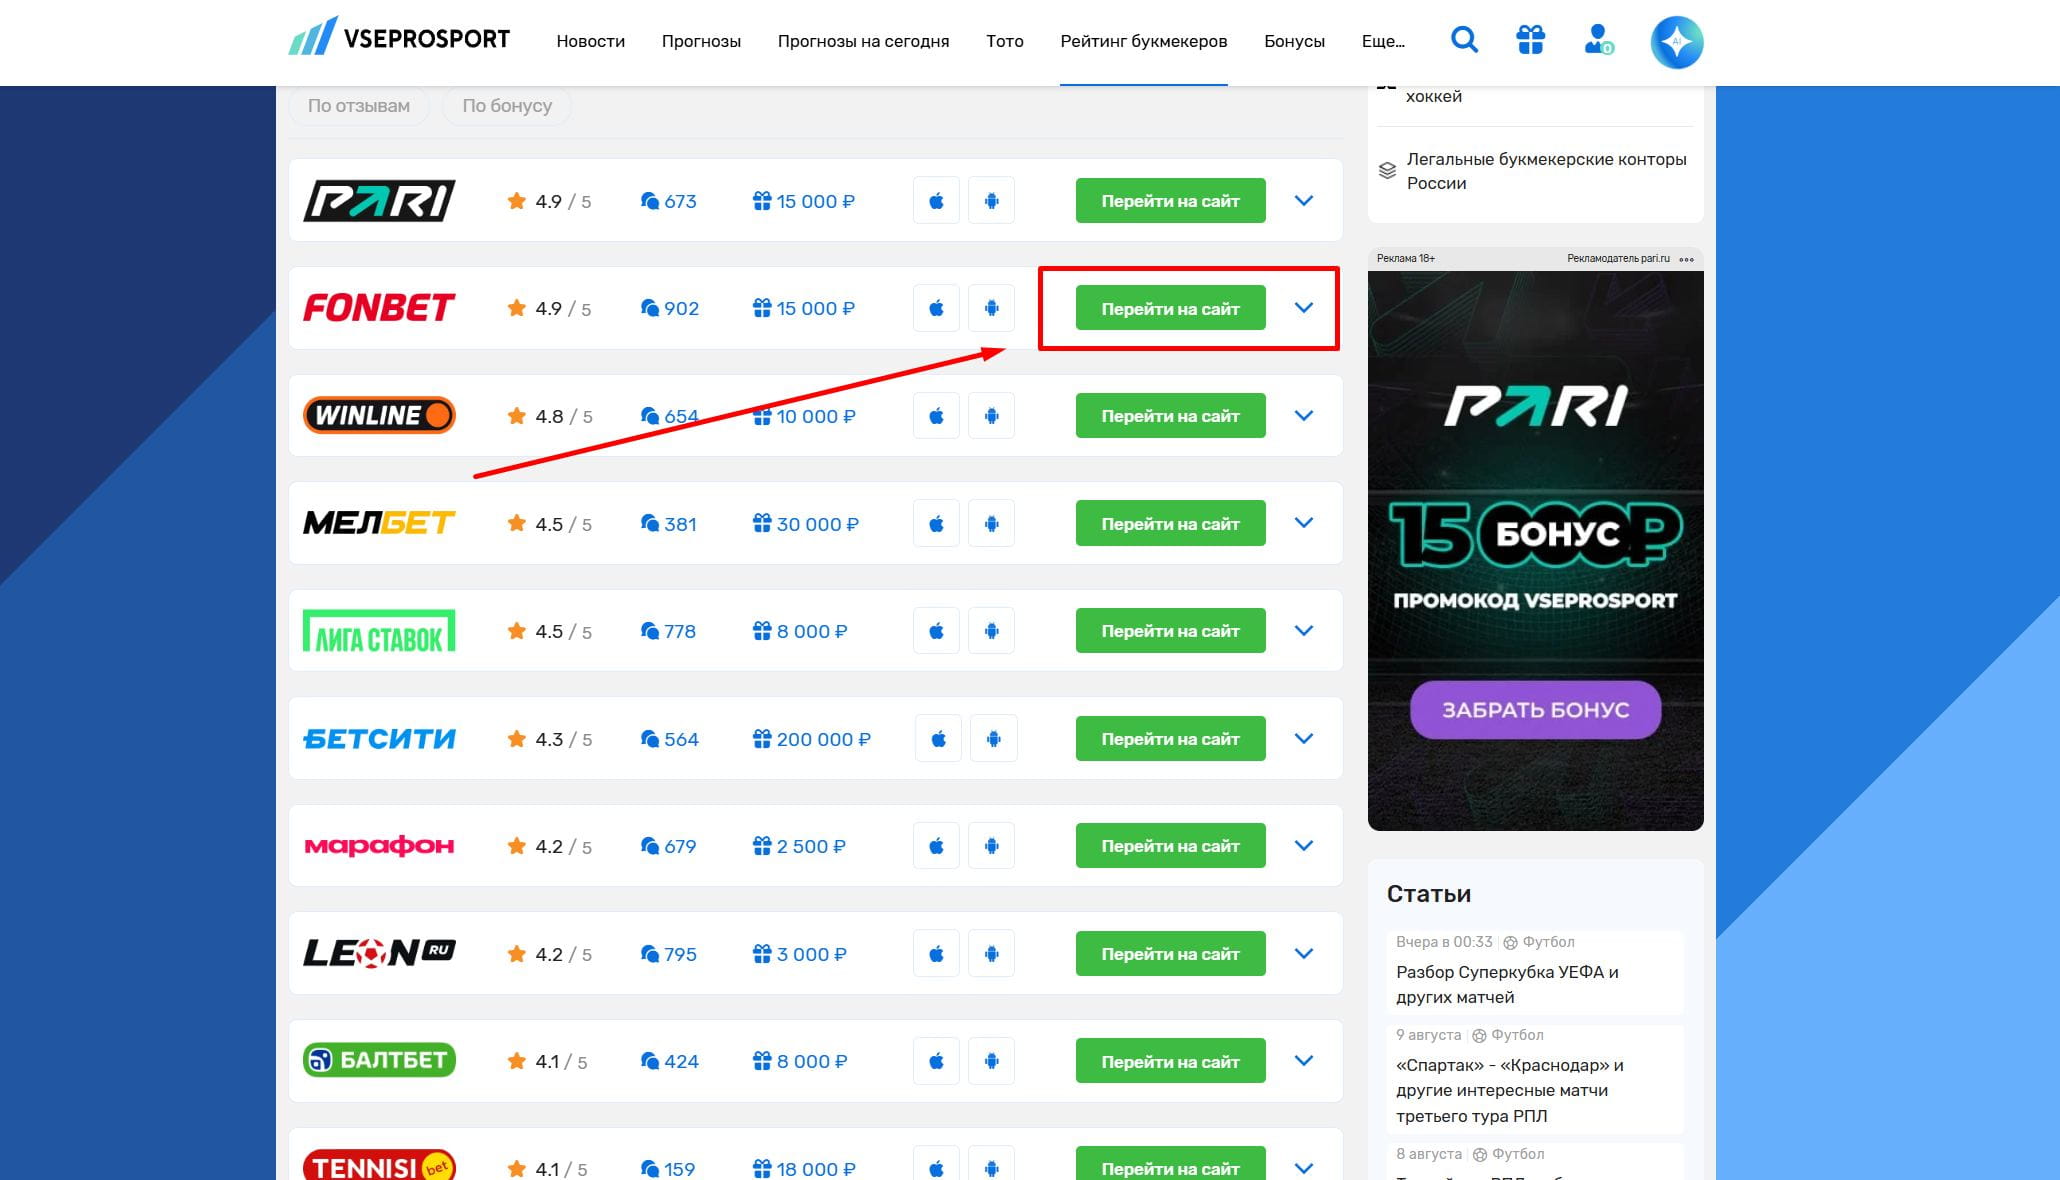Click the Apple app icon for Leon
The image size is (2060, 1180).
point(936,954)
